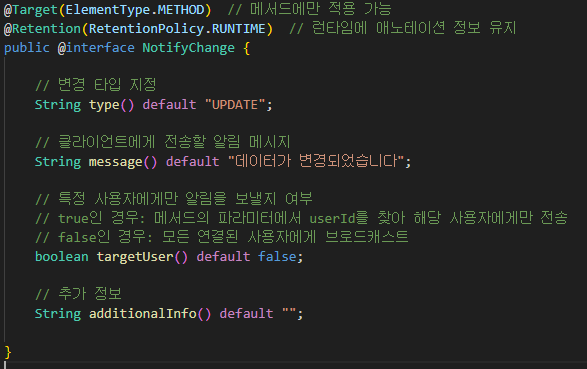Click the @interface keyword
Screen dimensions: 587x369
(x=96, y=48)
